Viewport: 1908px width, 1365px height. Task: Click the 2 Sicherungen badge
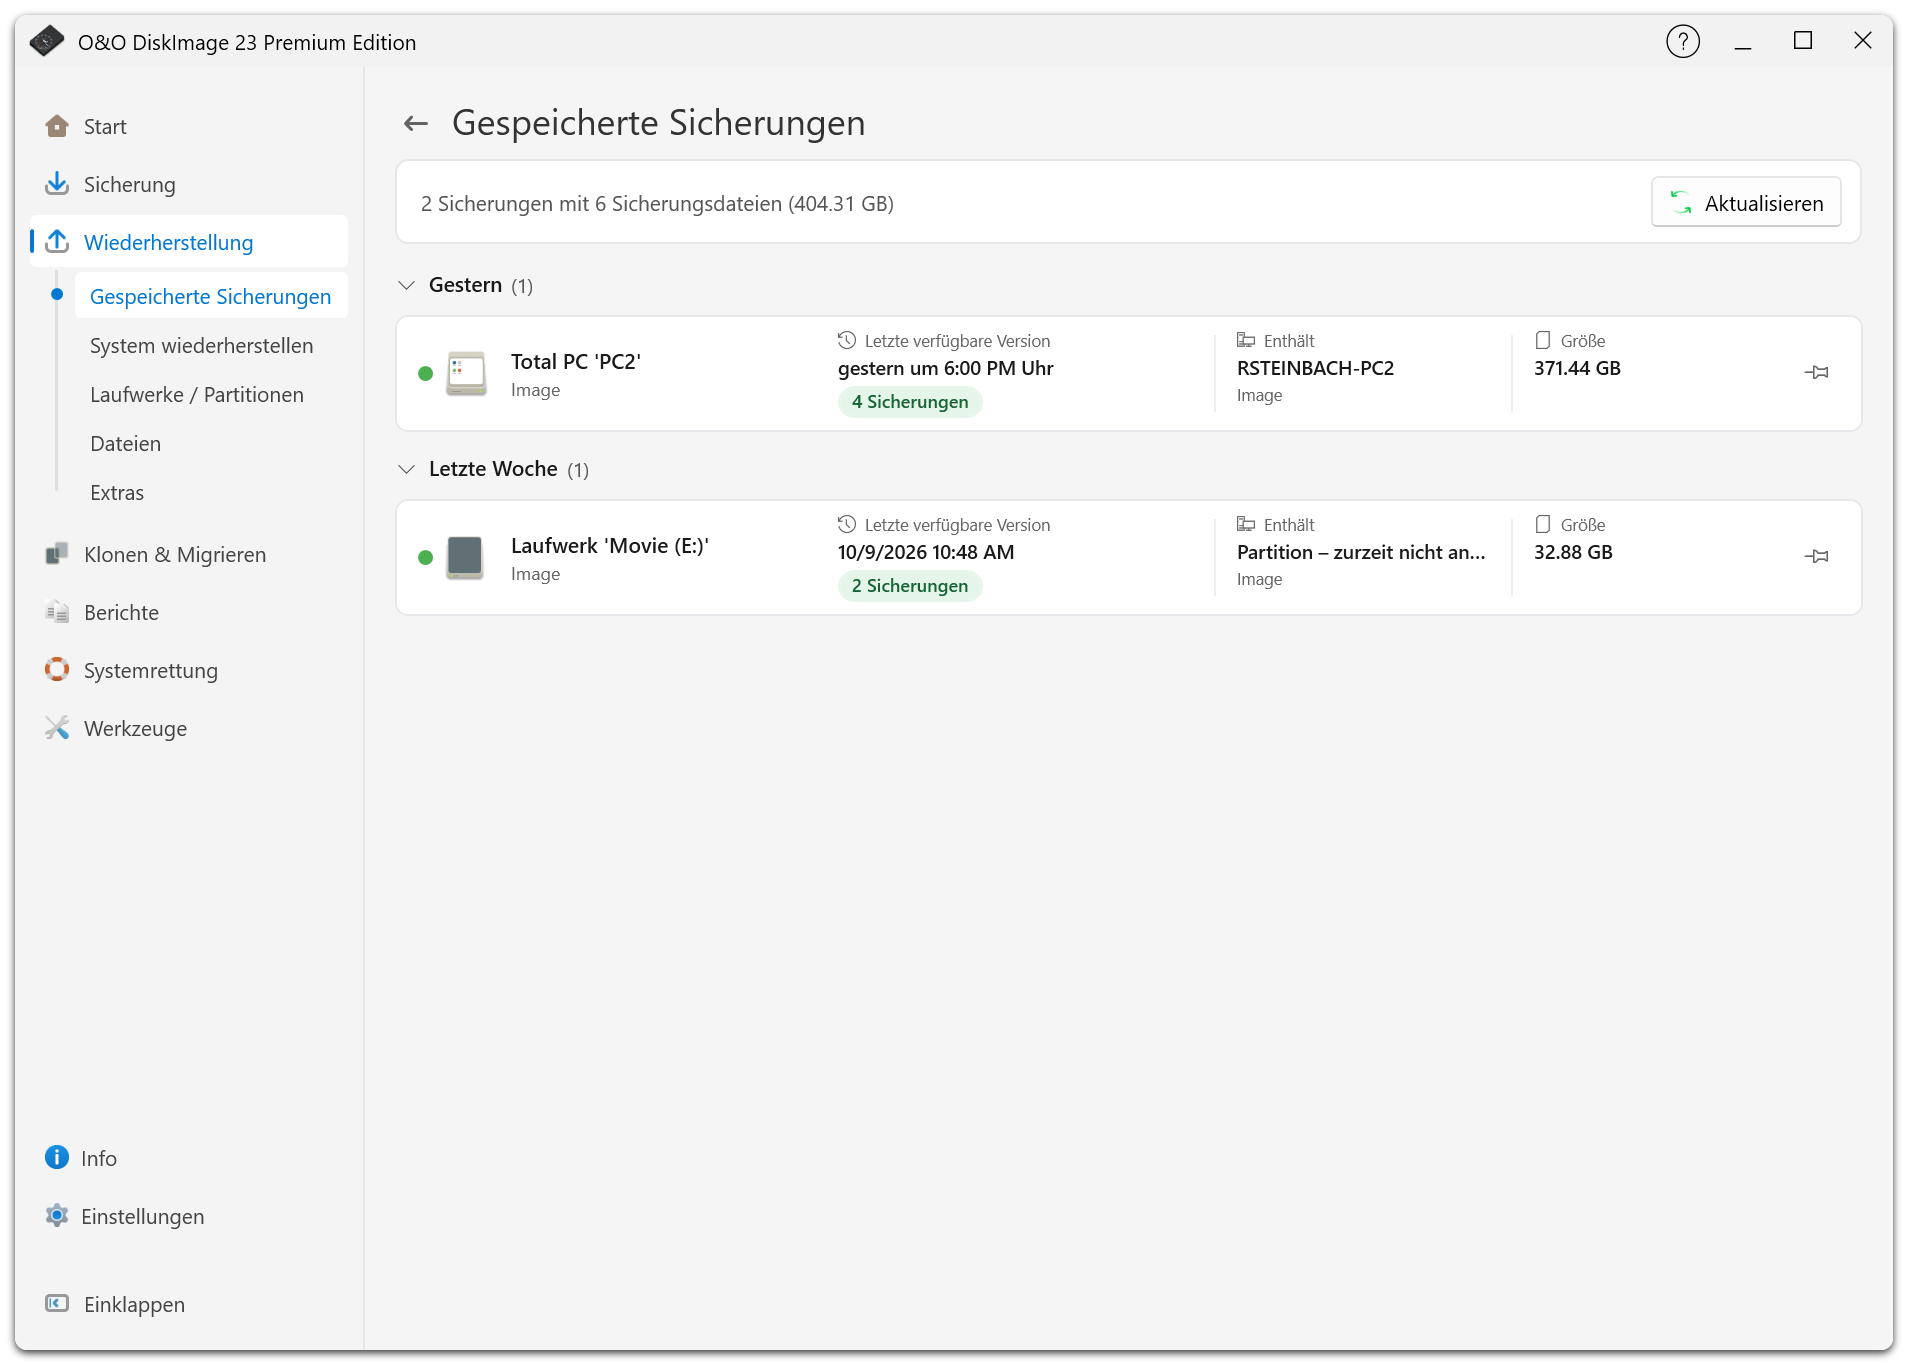[910, 586]
